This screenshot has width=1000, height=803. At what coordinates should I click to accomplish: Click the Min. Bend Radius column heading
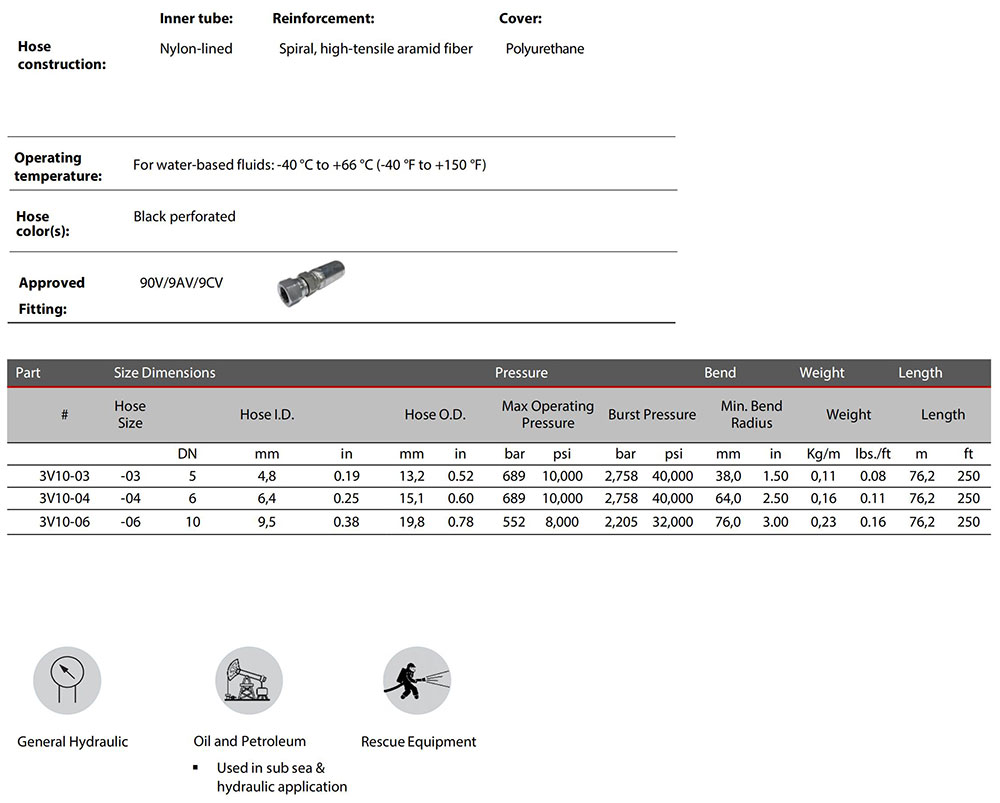pos(751,414)
